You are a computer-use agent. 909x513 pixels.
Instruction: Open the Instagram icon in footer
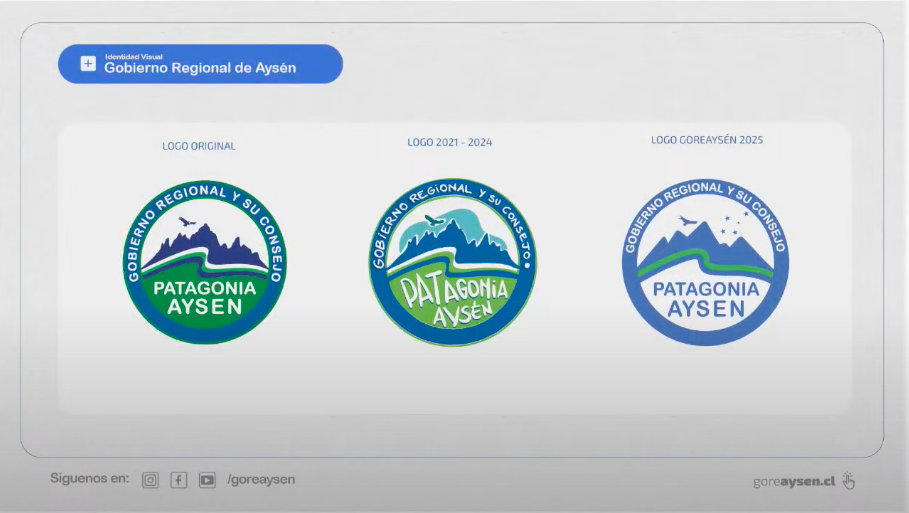150,480
